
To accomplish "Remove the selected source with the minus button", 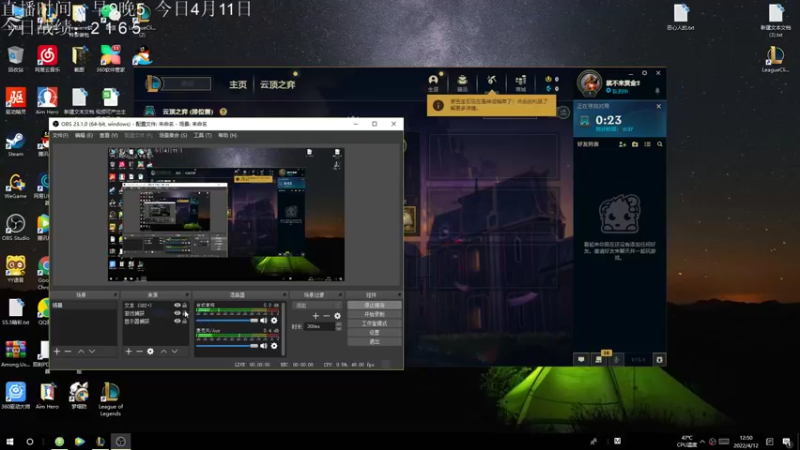I will point(139,352).
